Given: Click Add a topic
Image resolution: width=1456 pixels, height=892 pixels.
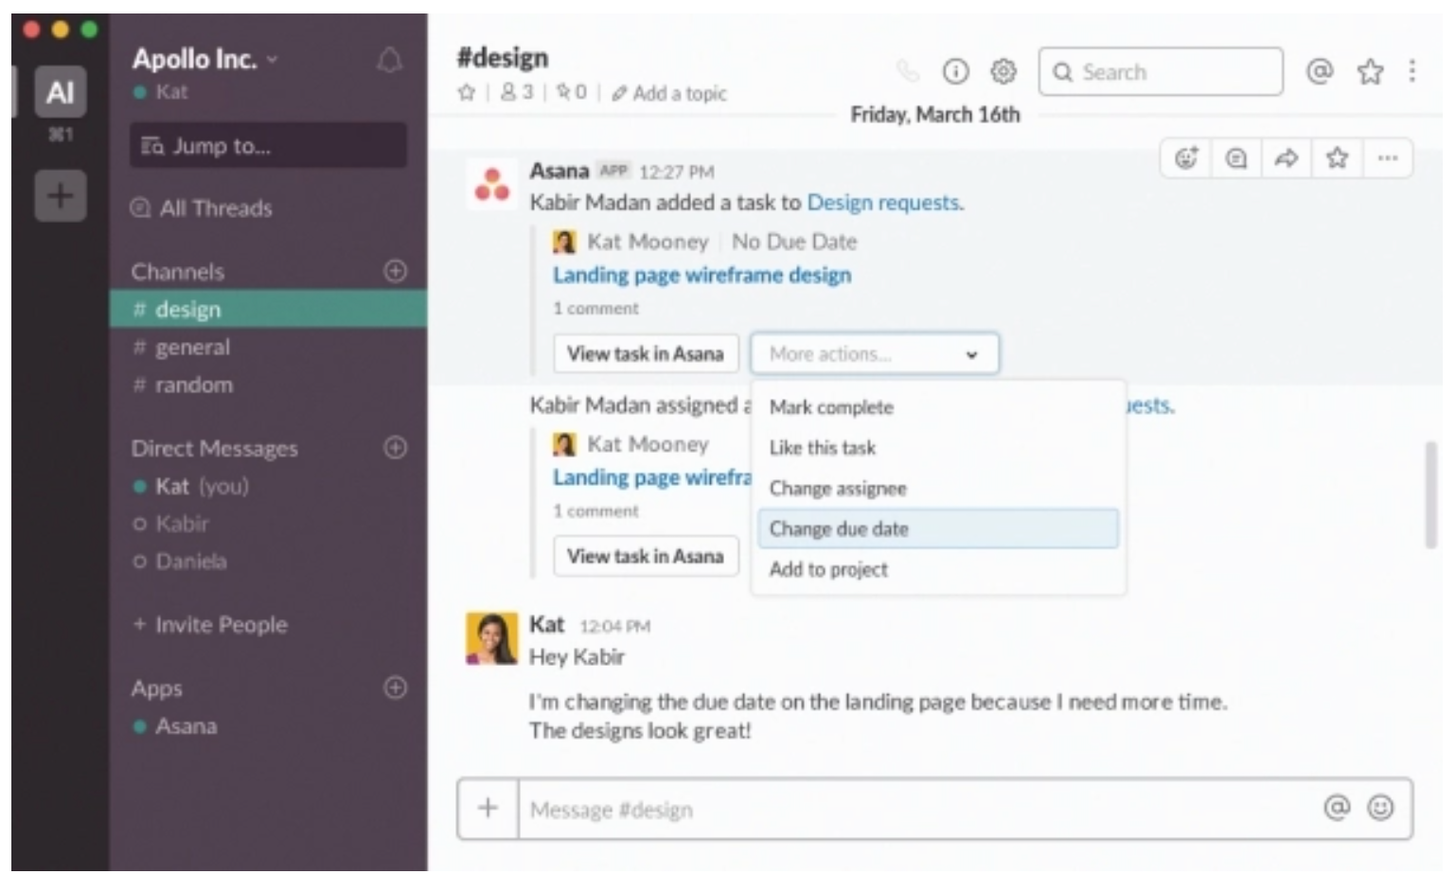Looking at the screenshot, I should pos(670,93).
